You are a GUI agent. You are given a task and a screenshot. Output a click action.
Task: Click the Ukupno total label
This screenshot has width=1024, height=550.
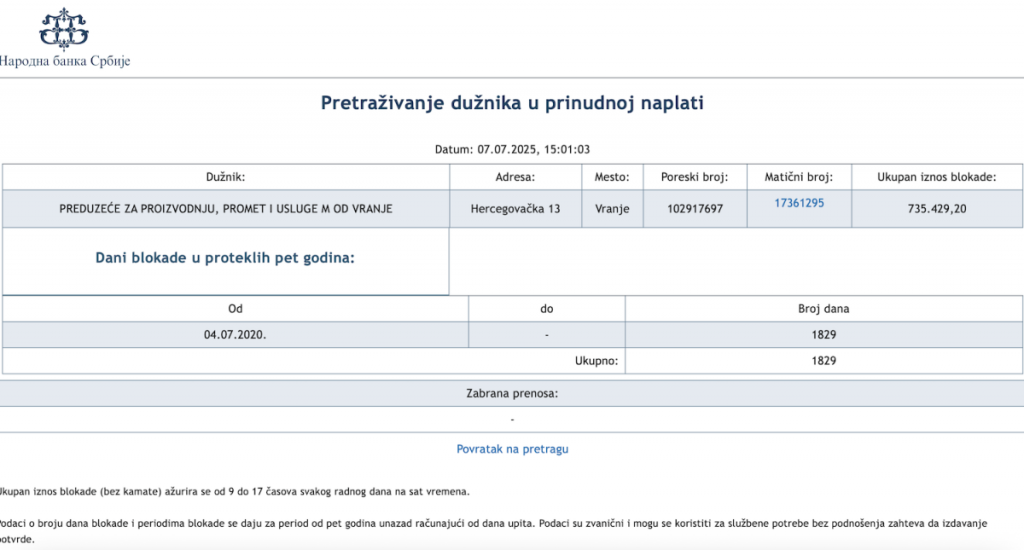(x=596, y=361)
